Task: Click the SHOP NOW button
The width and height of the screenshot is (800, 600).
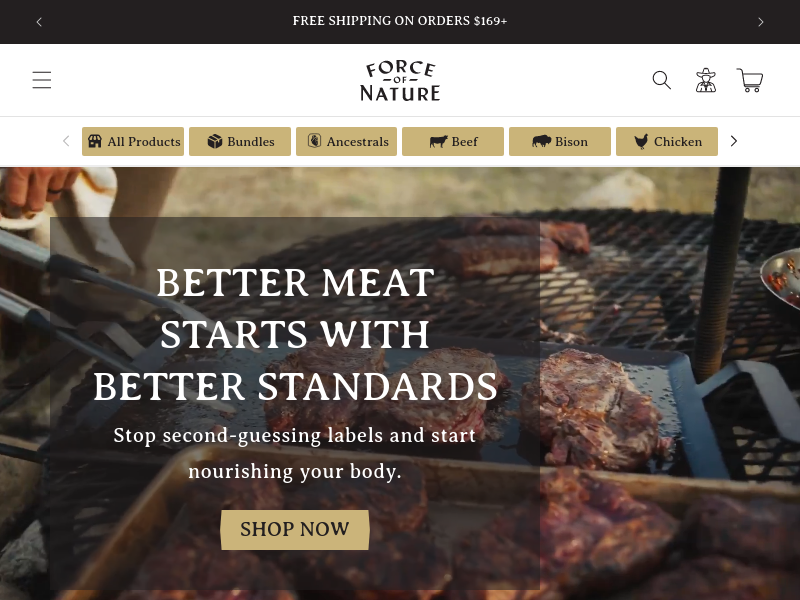Action: pos(295,530)
